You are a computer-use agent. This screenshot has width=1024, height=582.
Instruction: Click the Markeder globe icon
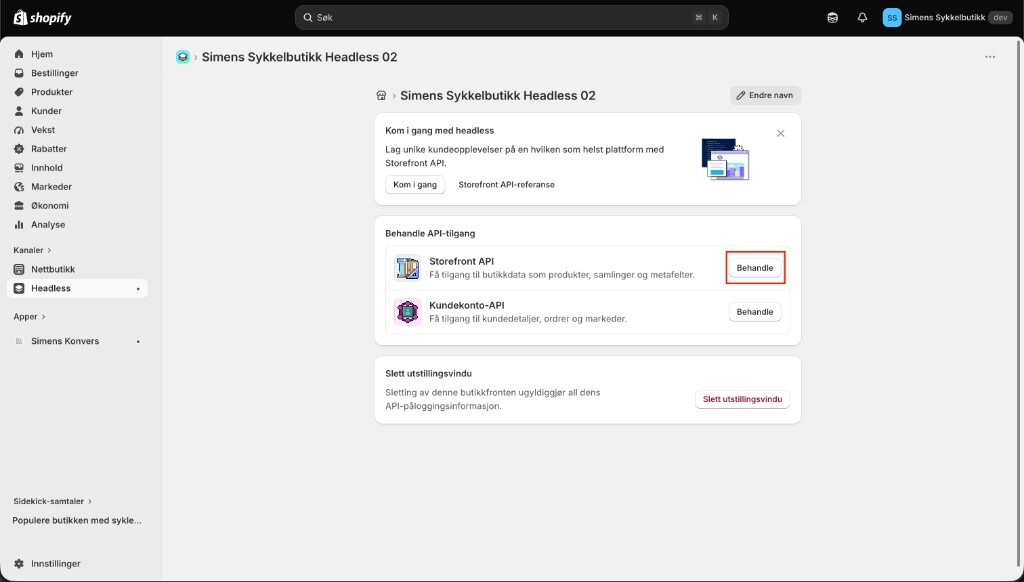19,187
